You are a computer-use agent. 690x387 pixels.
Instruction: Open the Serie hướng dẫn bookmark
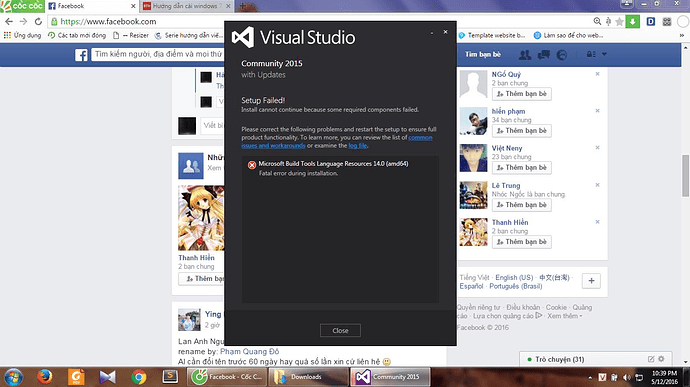(x=189, y=35)
